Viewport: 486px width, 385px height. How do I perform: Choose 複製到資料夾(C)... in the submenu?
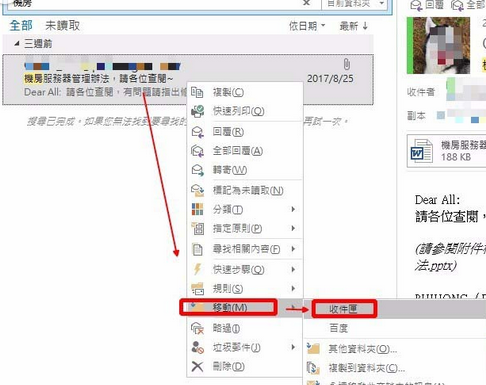click(x=395, y=368)
